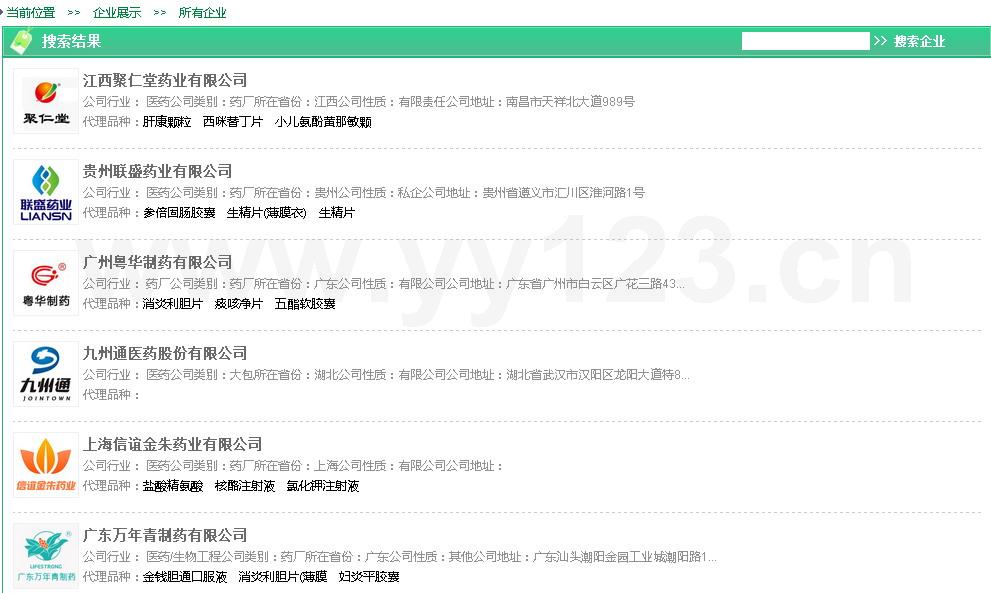Click the 信谊金朱药业 logo
991x593 pixels.
46,465
